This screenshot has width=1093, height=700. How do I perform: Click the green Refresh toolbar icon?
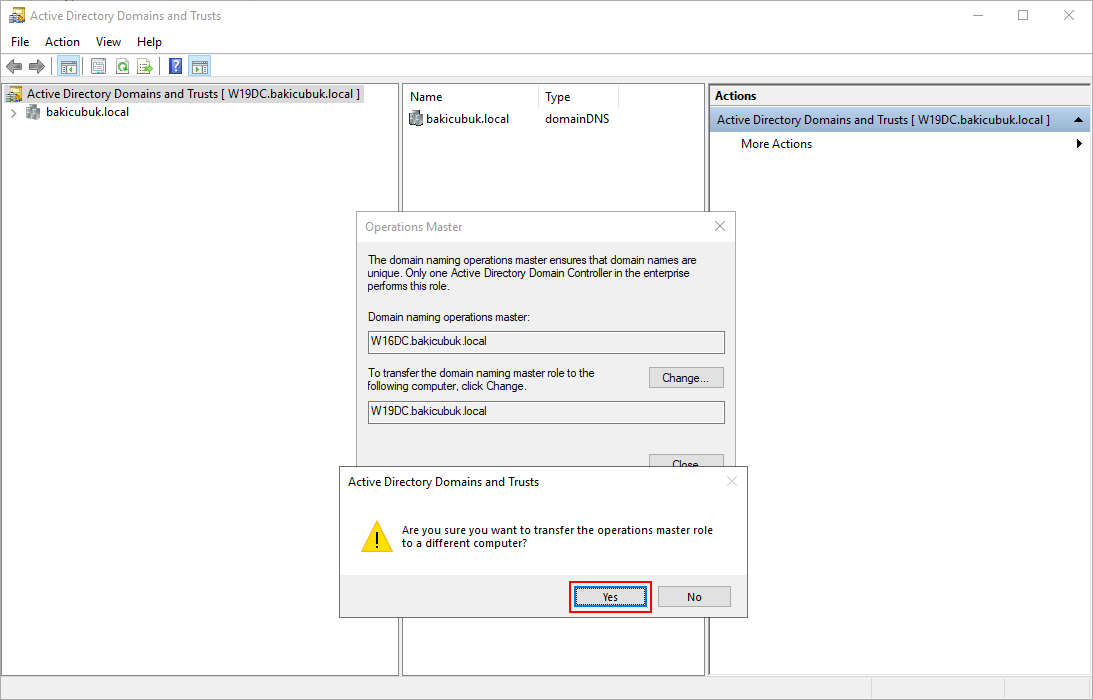[x=123, y=66]
